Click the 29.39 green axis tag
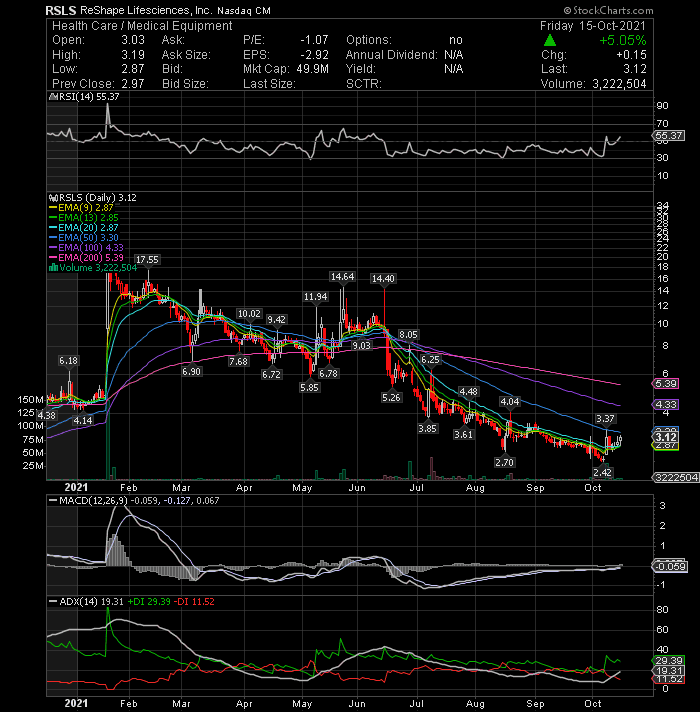 669,661
